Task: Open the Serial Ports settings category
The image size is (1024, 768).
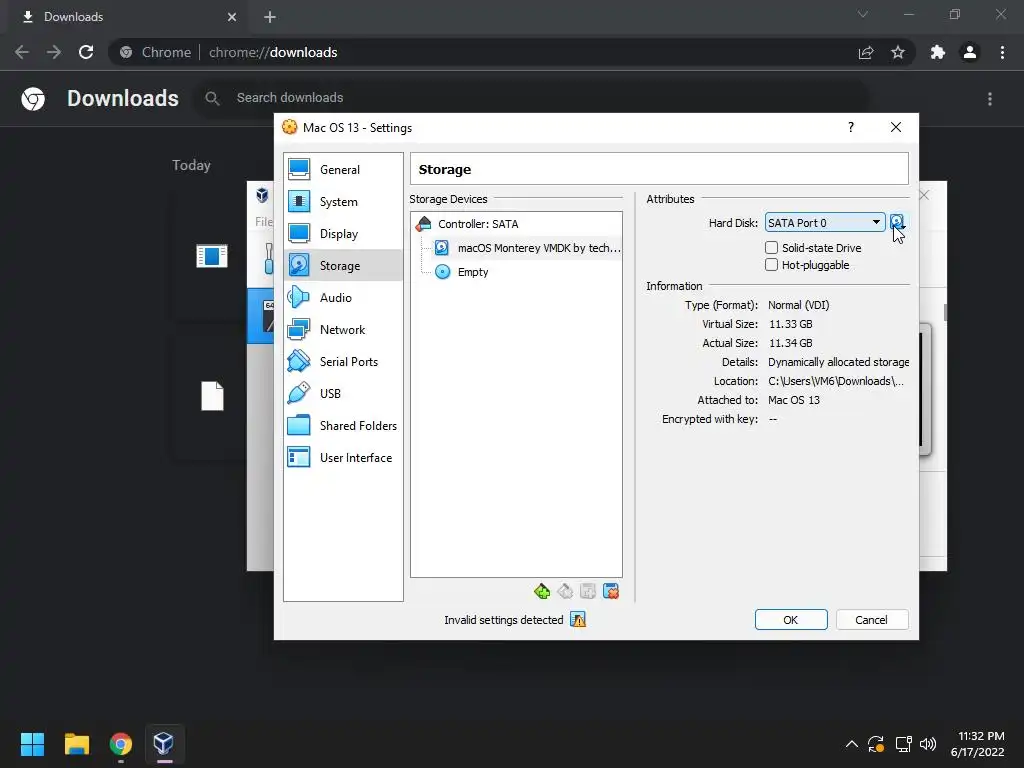Action: pyautogui.click(x=343, y=362)
